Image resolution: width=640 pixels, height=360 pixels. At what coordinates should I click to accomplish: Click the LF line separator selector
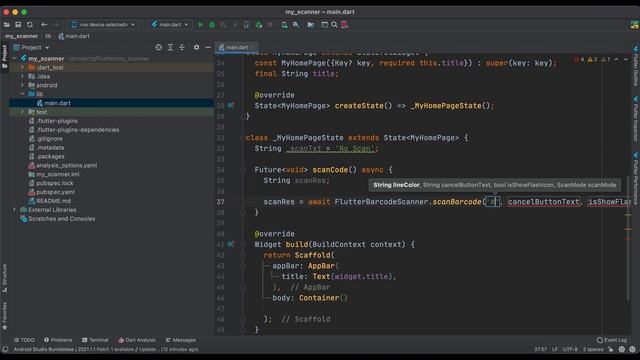point(555,349)
